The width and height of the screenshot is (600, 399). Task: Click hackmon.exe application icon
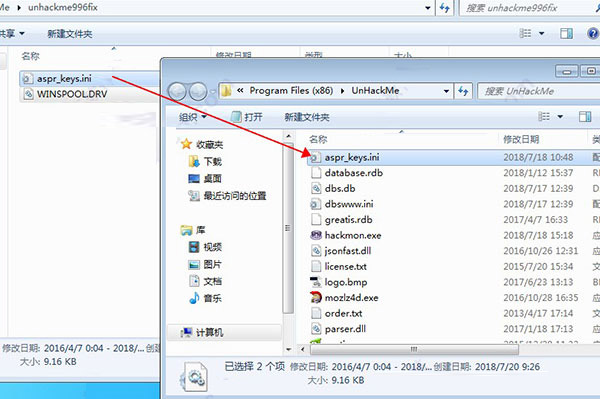pos(316,235)
